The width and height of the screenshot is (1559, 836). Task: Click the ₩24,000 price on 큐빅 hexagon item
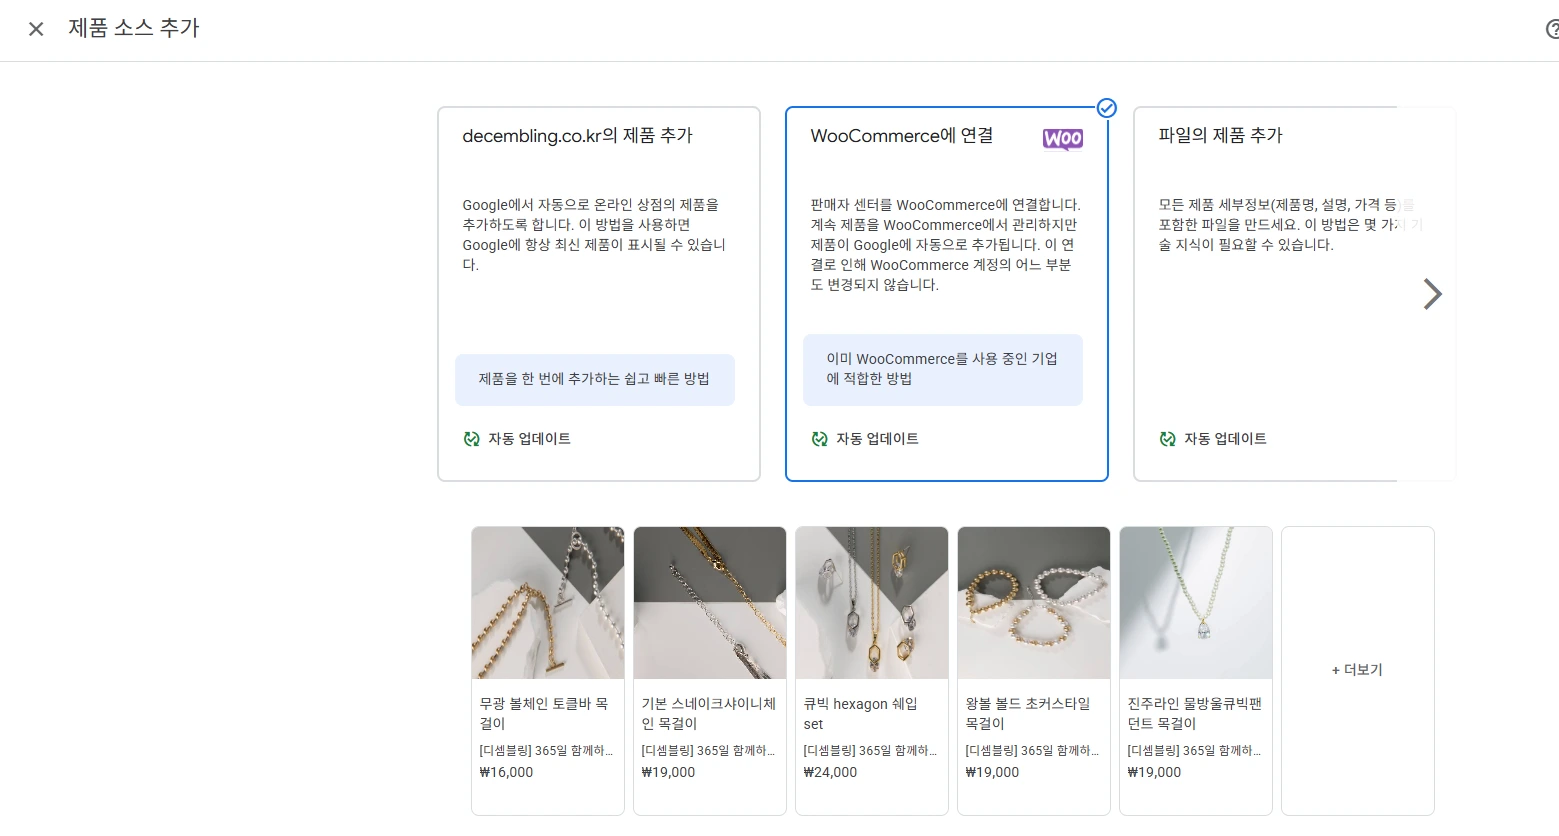click(830, 771)
